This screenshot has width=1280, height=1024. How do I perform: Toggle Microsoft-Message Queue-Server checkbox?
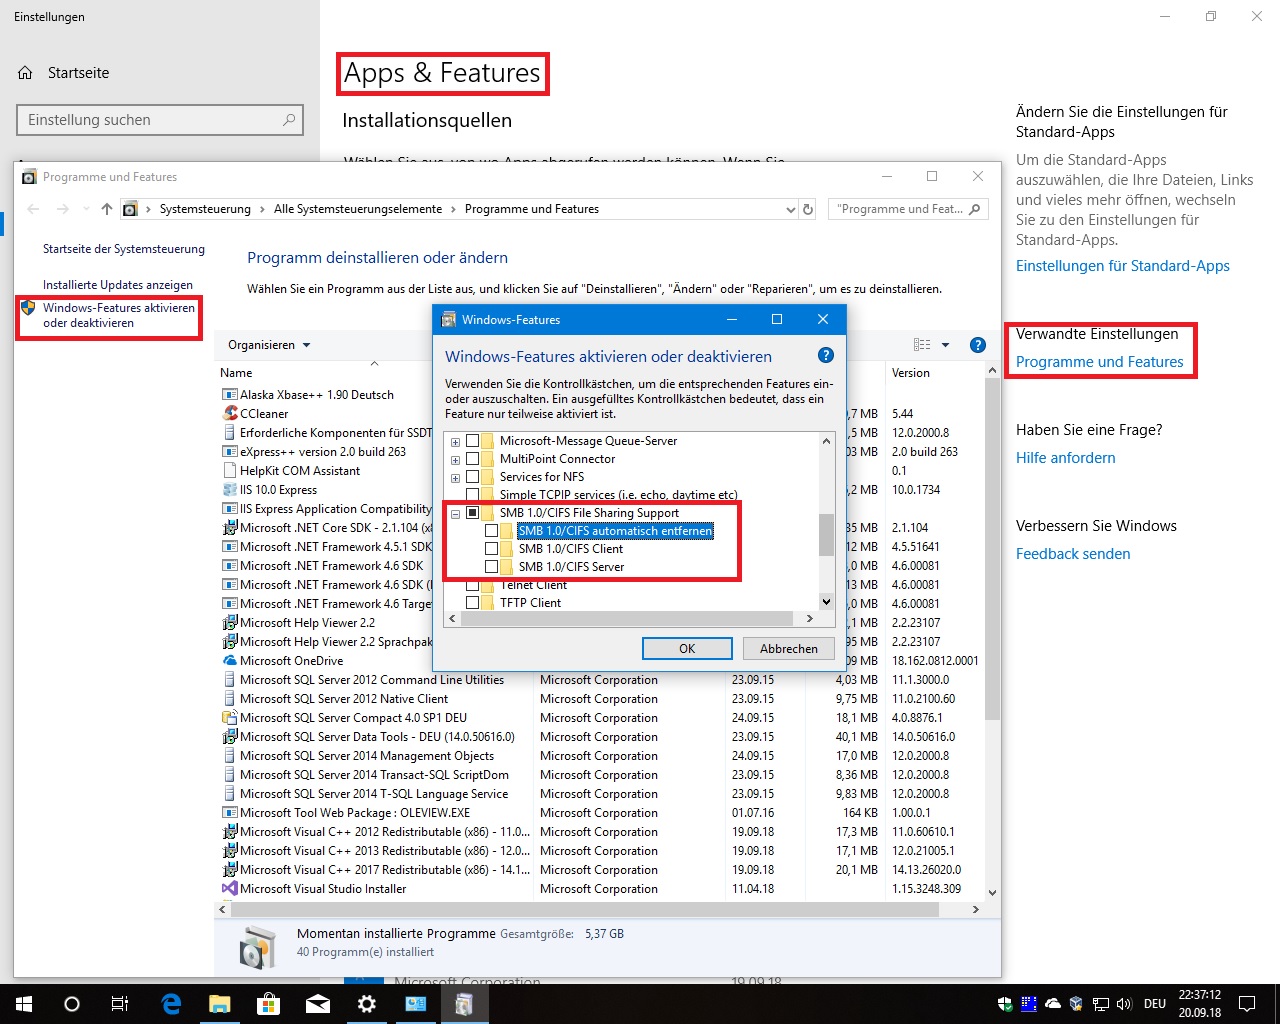point(473,441)
